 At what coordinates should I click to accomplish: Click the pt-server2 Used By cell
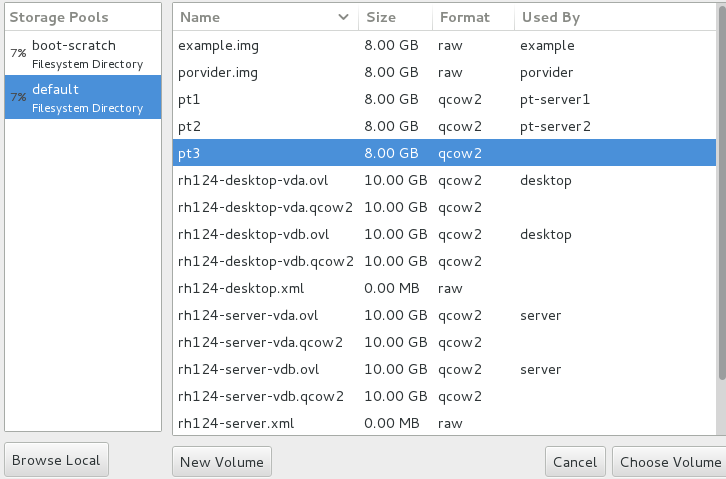click(x=555, y=126)
